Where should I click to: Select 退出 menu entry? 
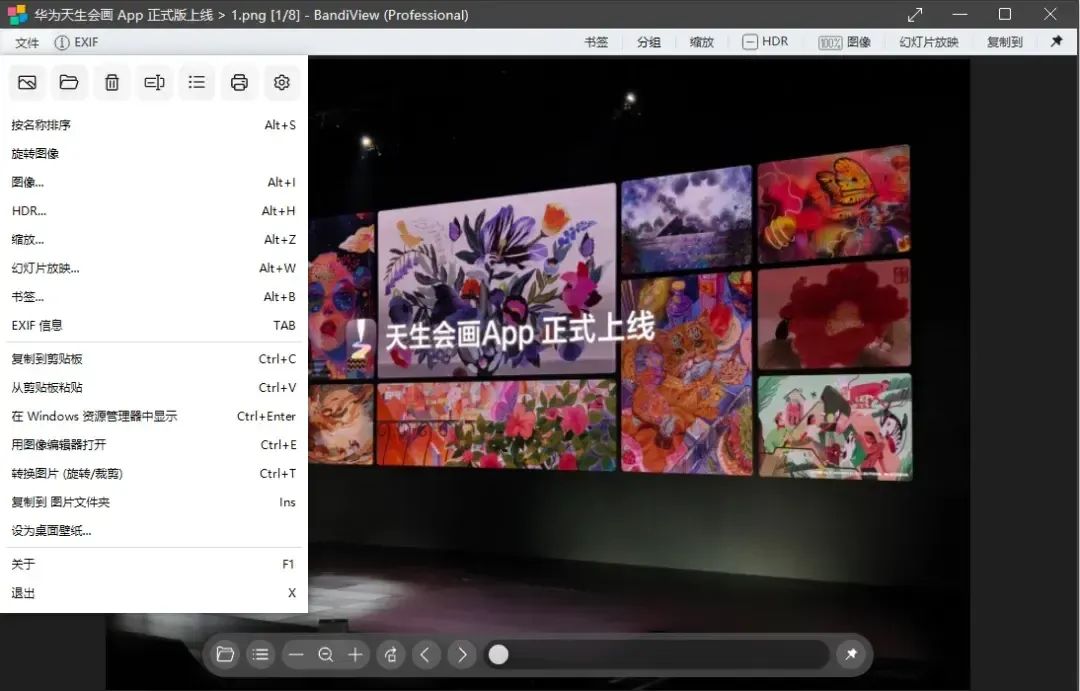(154, 592)
